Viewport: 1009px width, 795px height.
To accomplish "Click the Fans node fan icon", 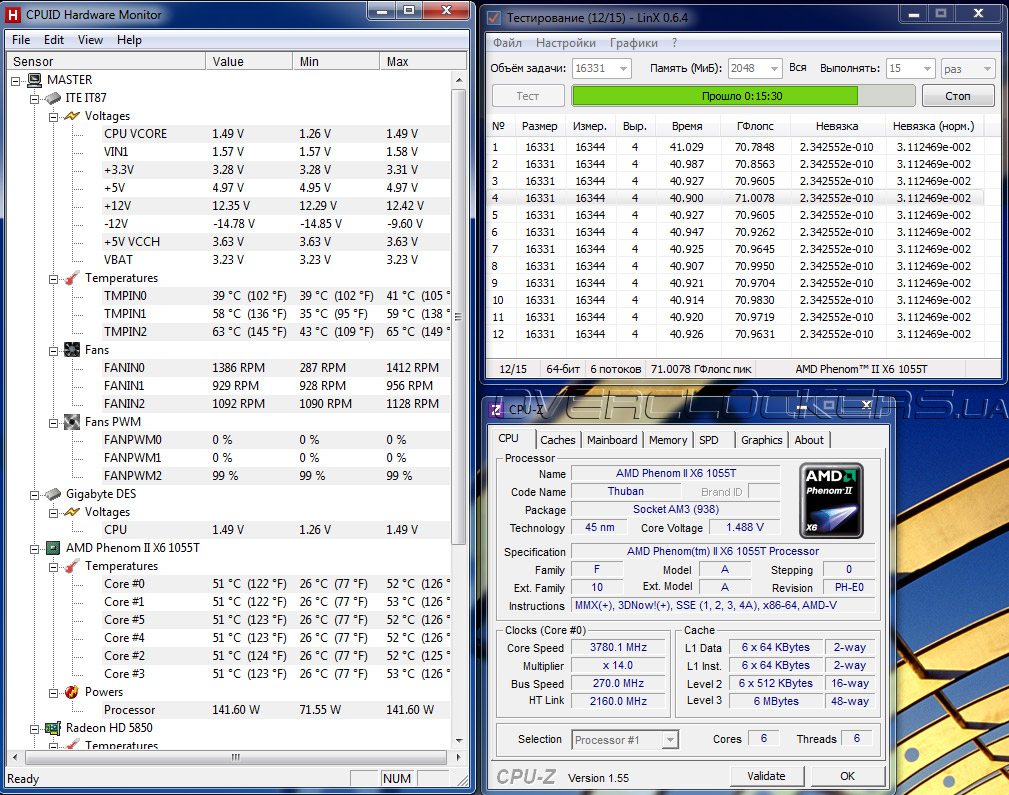I will pos(72,350).
